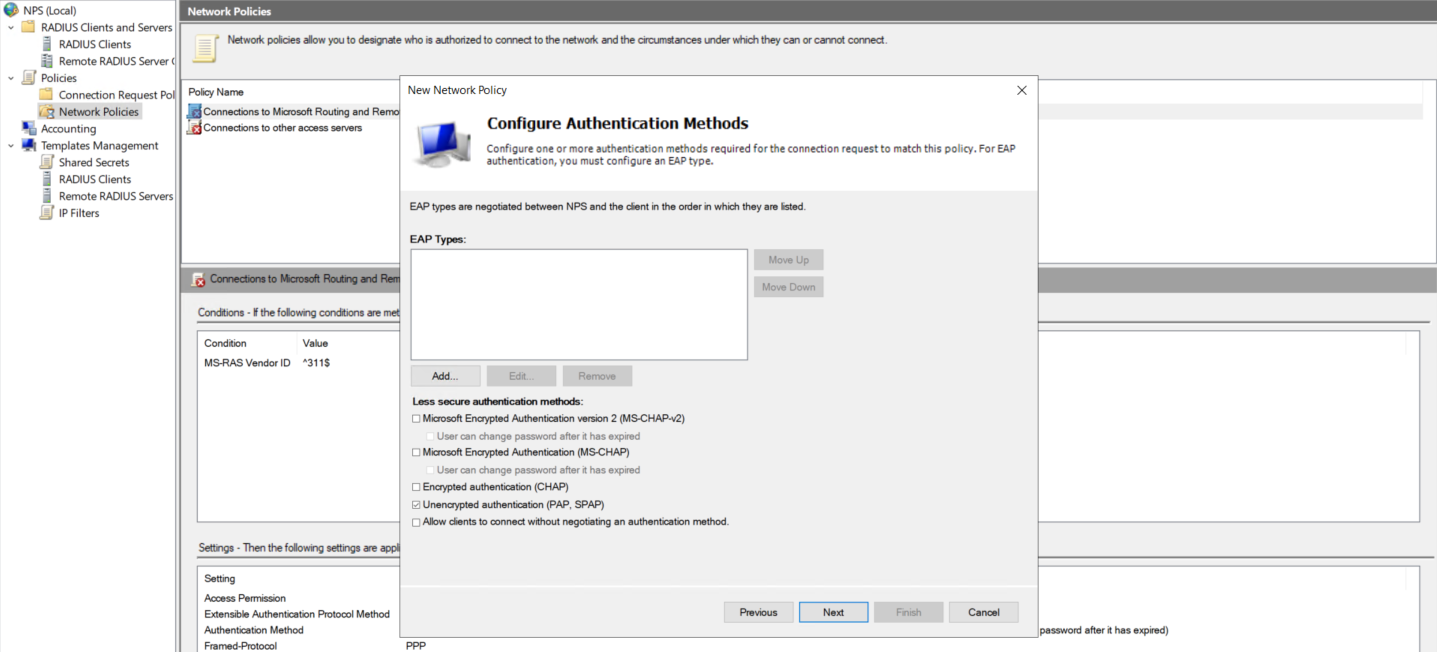This screenshot has width=1437, height=652.
Task: Check the Encrypted authentication (CHAP) box
Action: [416, 487]
